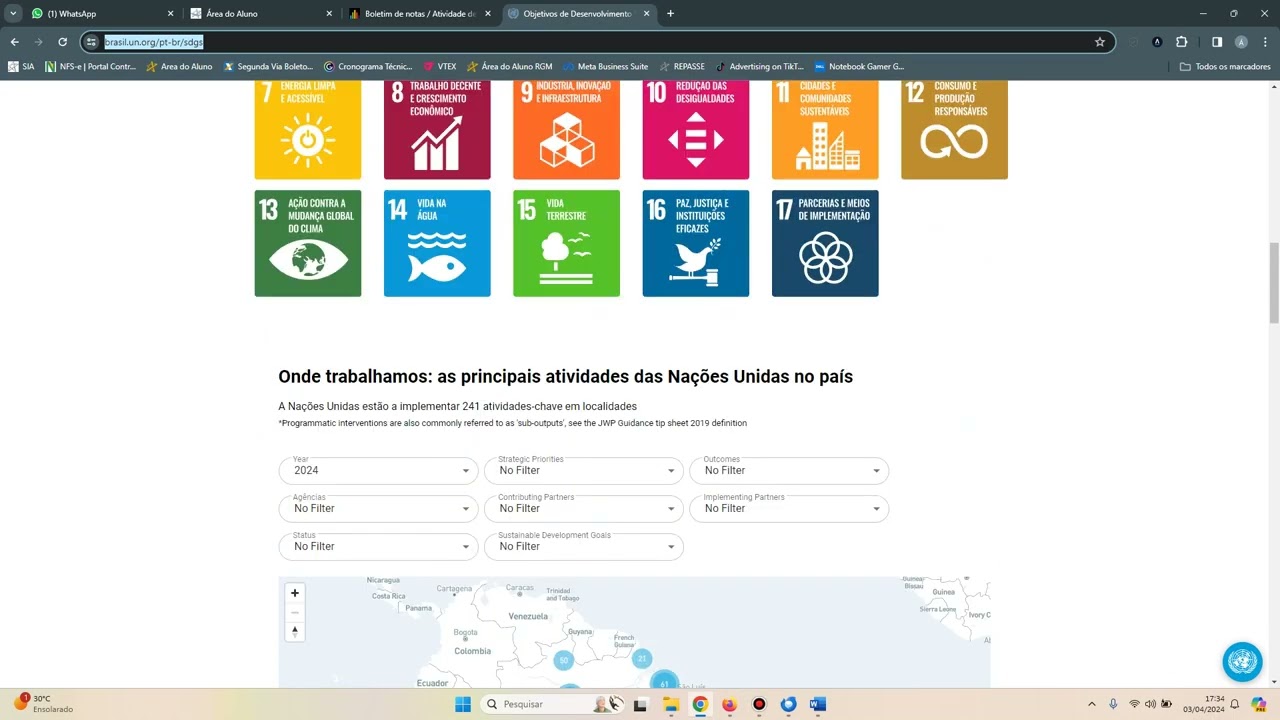The width and height of the screenshot is (1280, 720).
Task: Click the map cluster marker labeled 21
Action: click(642, 658)
